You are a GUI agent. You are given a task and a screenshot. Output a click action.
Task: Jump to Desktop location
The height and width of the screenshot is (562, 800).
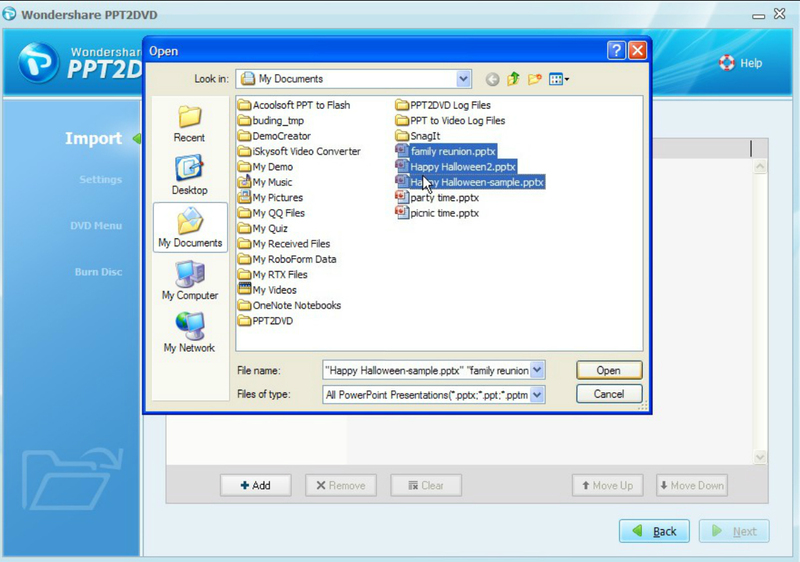click(x=189, y=175)
